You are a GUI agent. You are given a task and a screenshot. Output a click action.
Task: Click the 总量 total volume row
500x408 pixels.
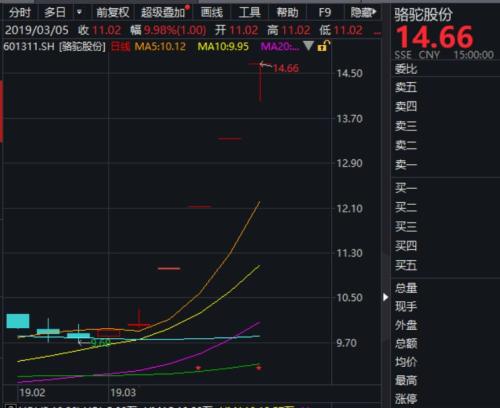click(406, 288)
